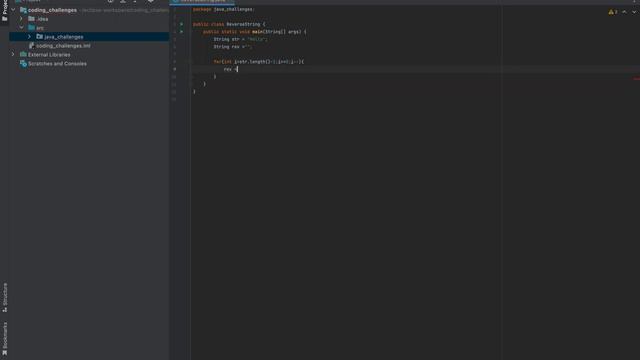Place caret on the 'rev' statement line
Image resolution: width=640 pixels, height=360 pixels.
[231, 69]
